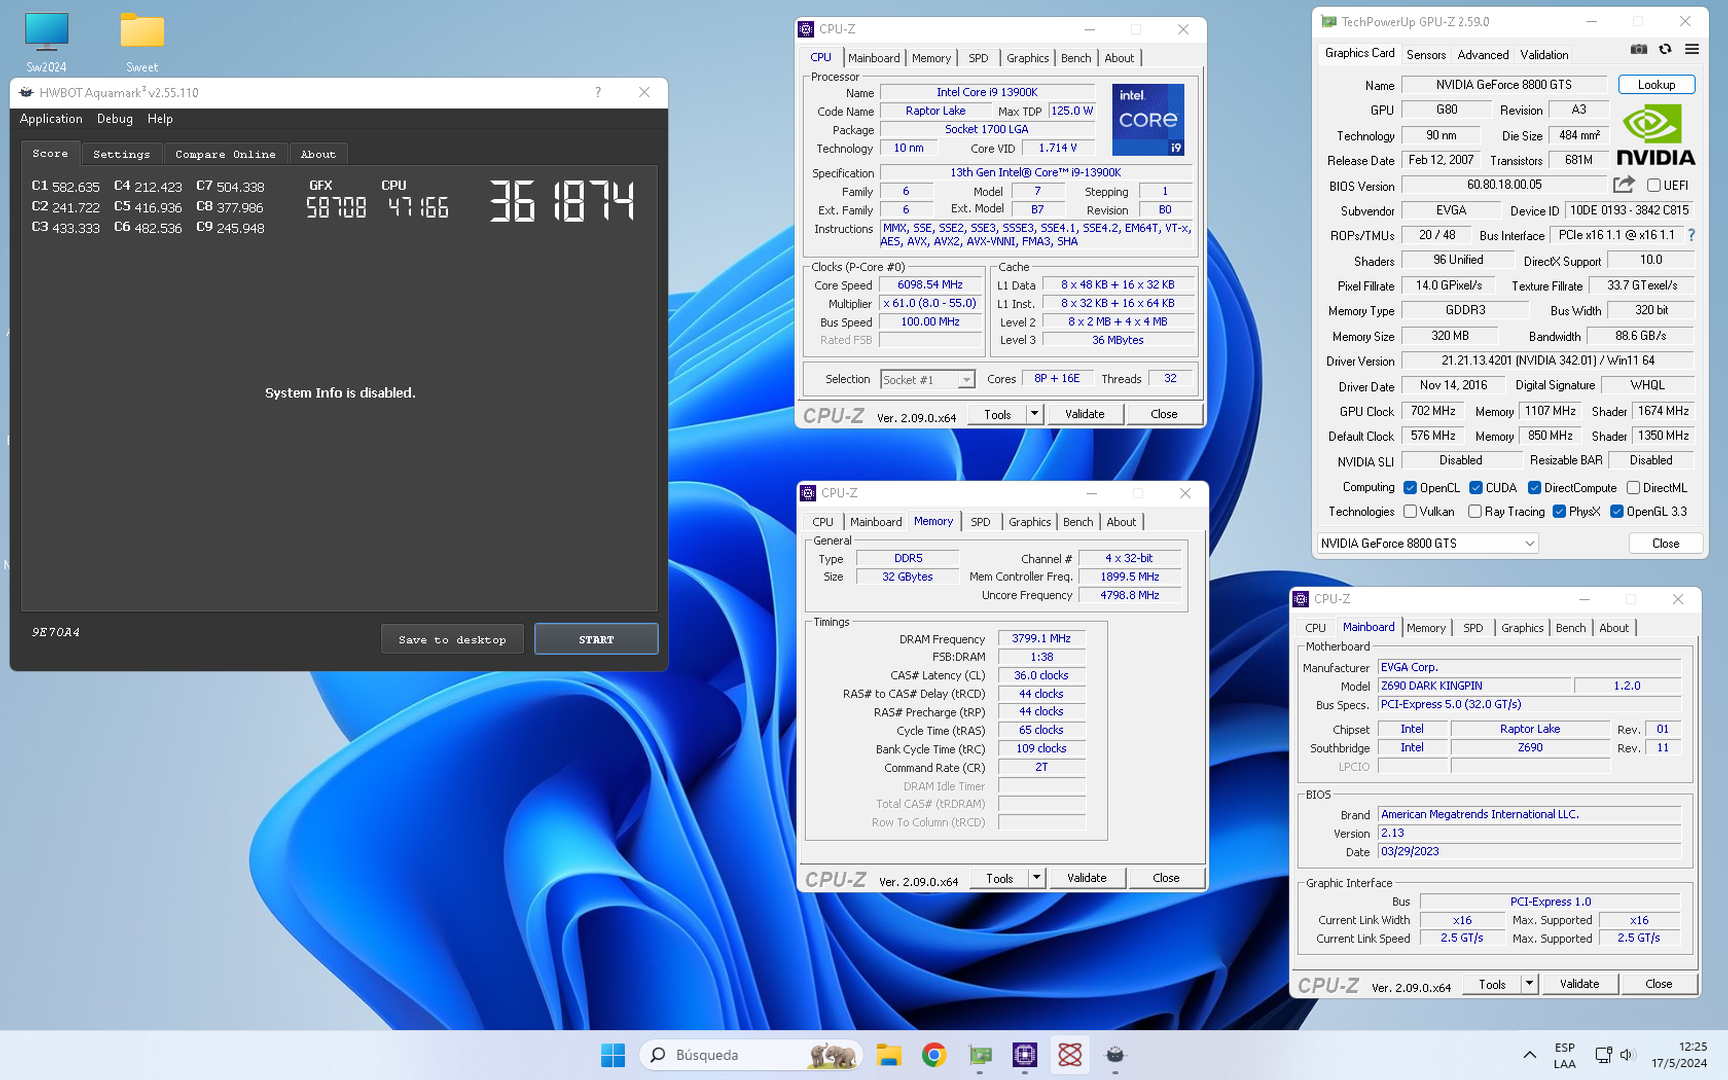The image size is (1728, 1080).
Task: Open the Sweet folder on desktop
Action: (142, 42)
